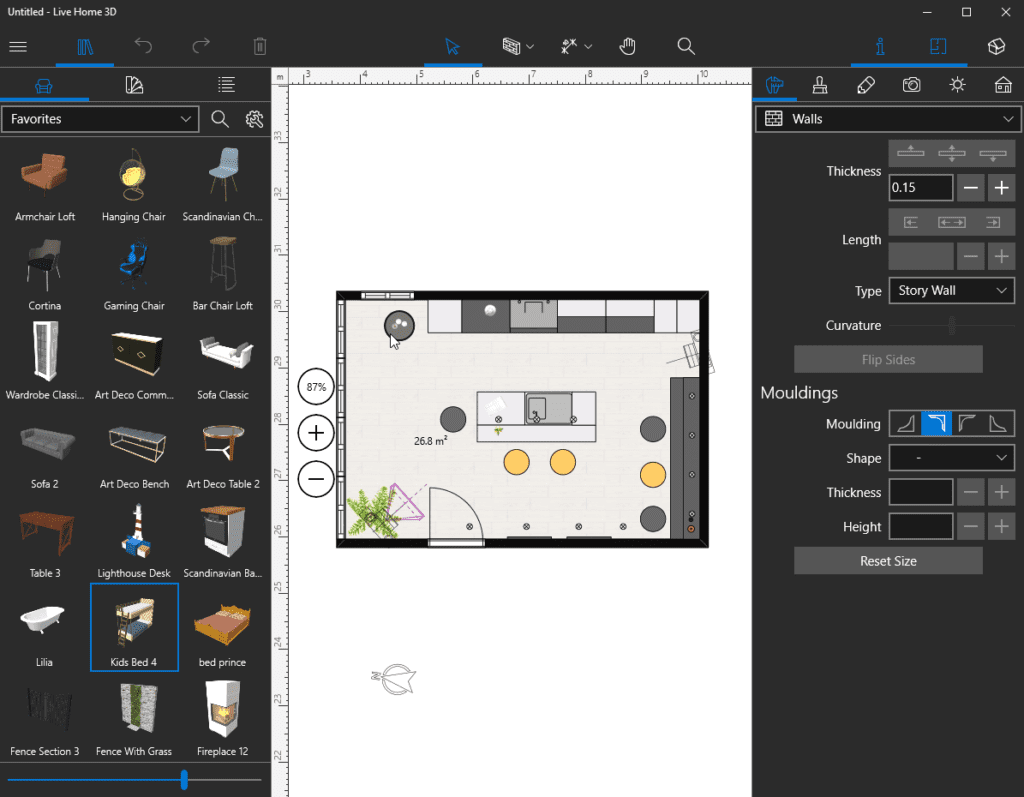Select the dimension measuring tool
The image size is (1024, 797).
pos(569,46)
